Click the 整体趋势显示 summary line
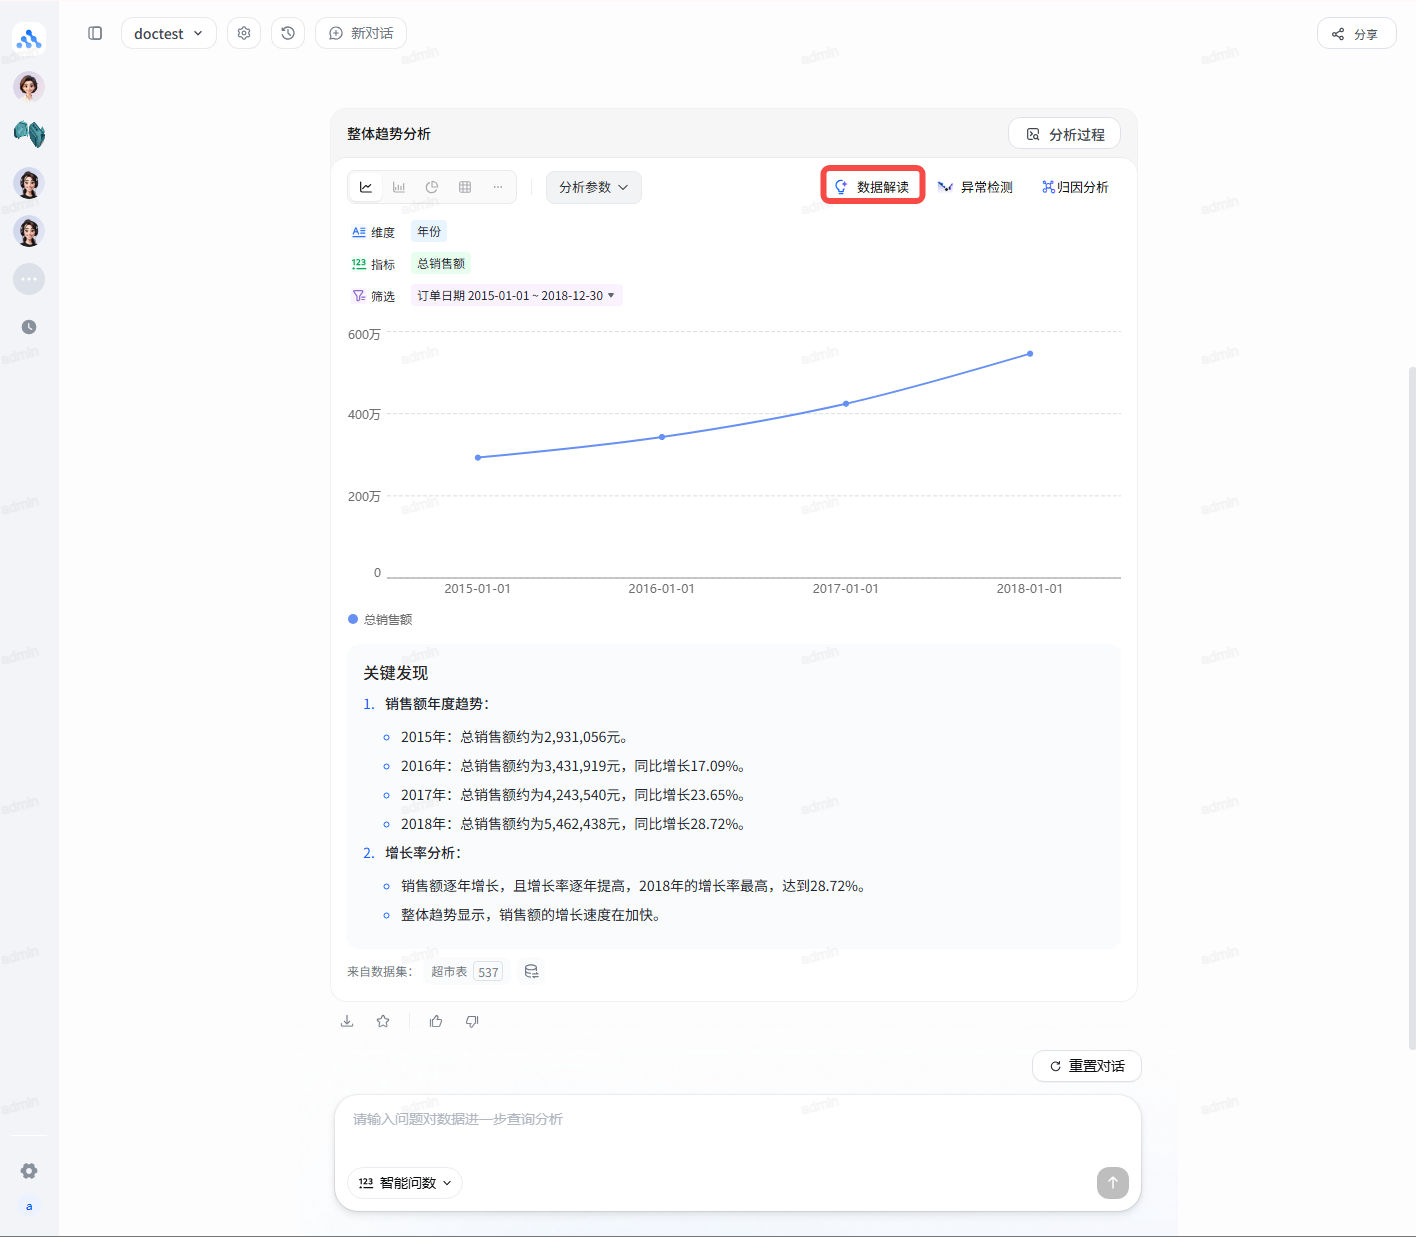The width and height of the screenshot is (1416, 1237). [531, 915]
